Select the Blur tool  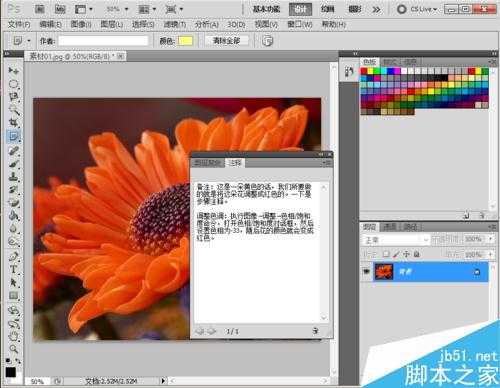pos(13,229)
